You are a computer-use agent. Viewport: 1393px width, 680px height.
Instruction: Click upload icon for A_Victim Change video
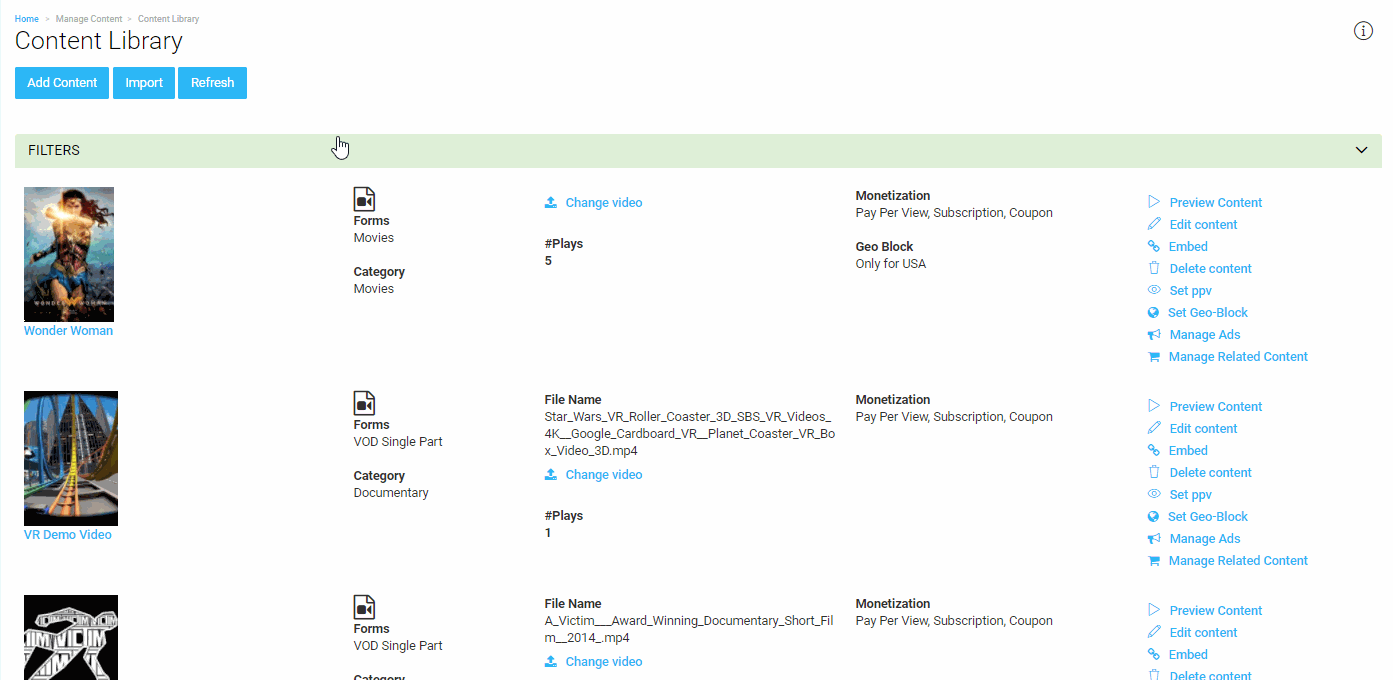[551, 662]
